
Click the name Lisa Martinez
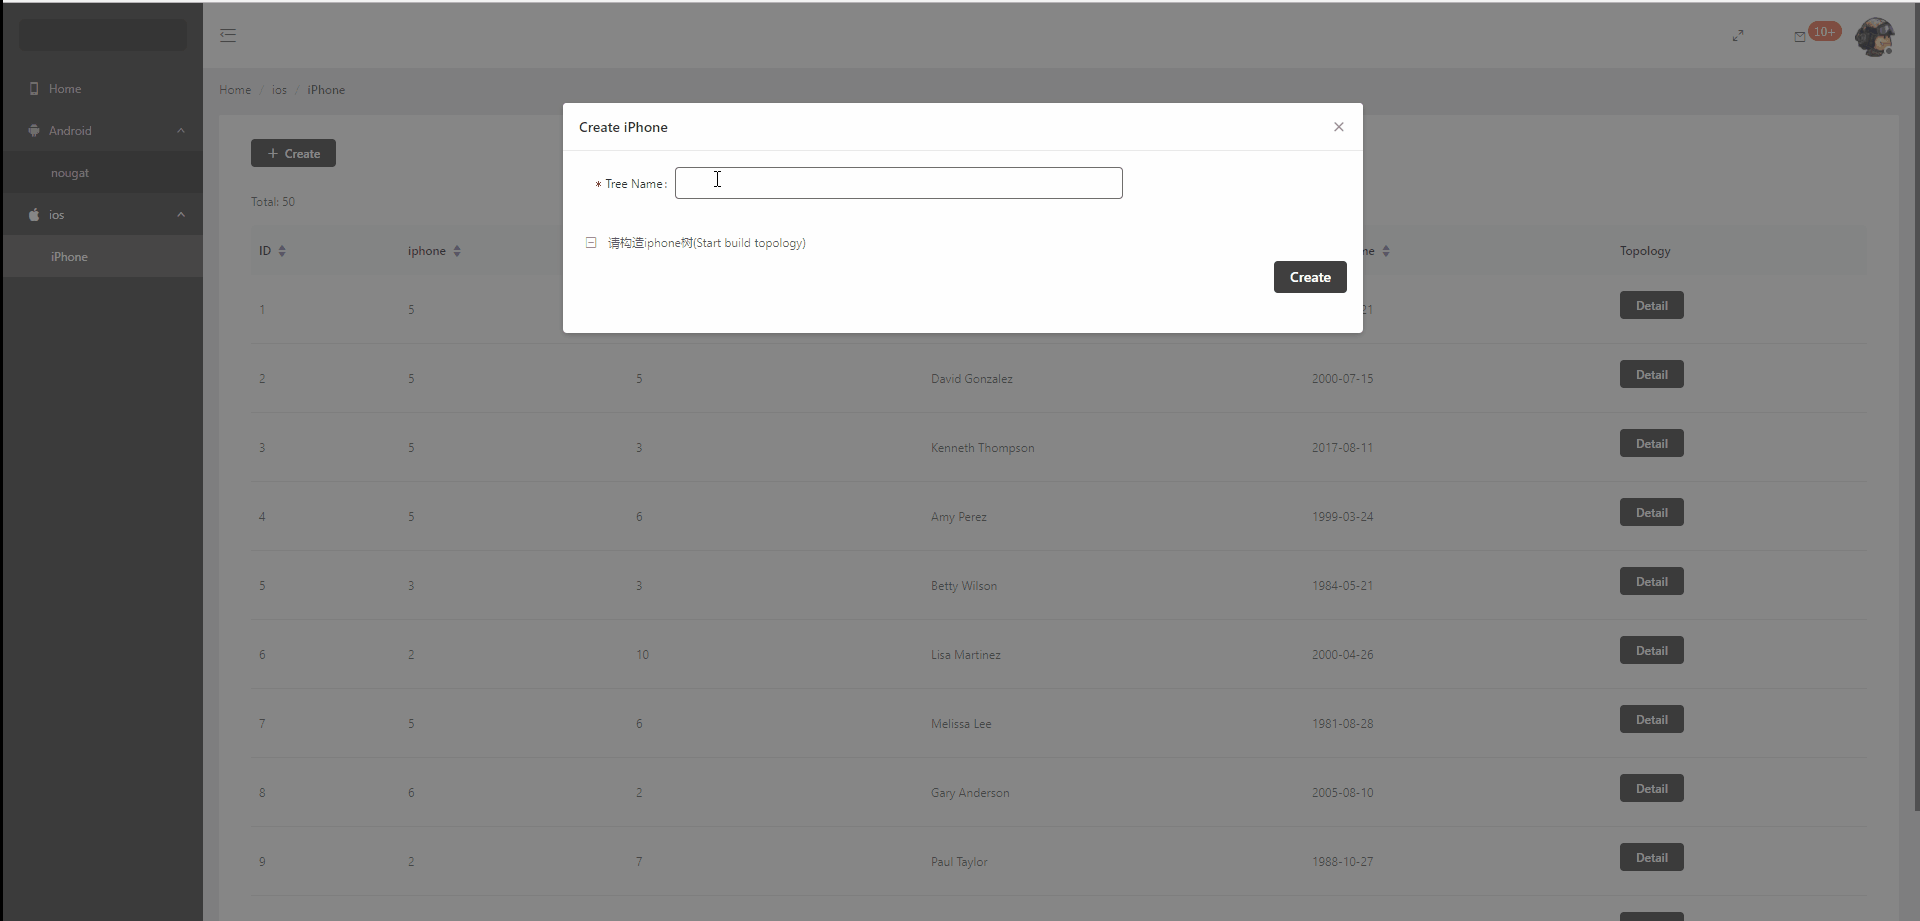pos(966,655)
